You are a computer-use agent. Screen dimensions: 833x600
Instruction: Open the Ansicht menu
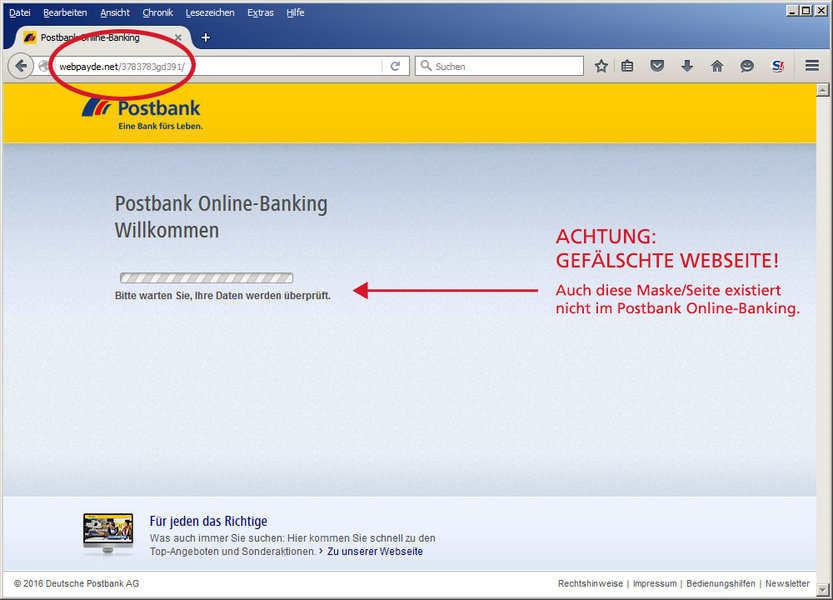click(115, 12)
